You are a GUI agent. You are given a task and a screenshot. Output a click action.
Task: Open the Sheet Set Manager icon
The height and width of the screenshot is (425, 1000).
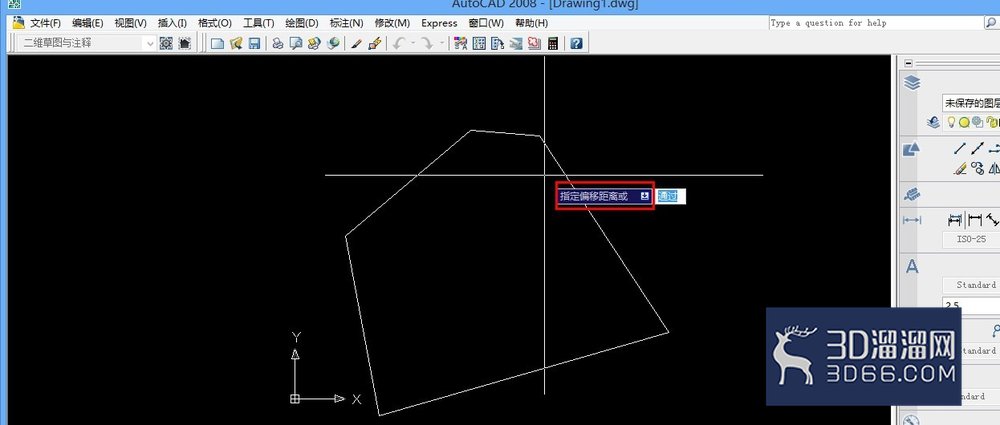click(516, 43)
